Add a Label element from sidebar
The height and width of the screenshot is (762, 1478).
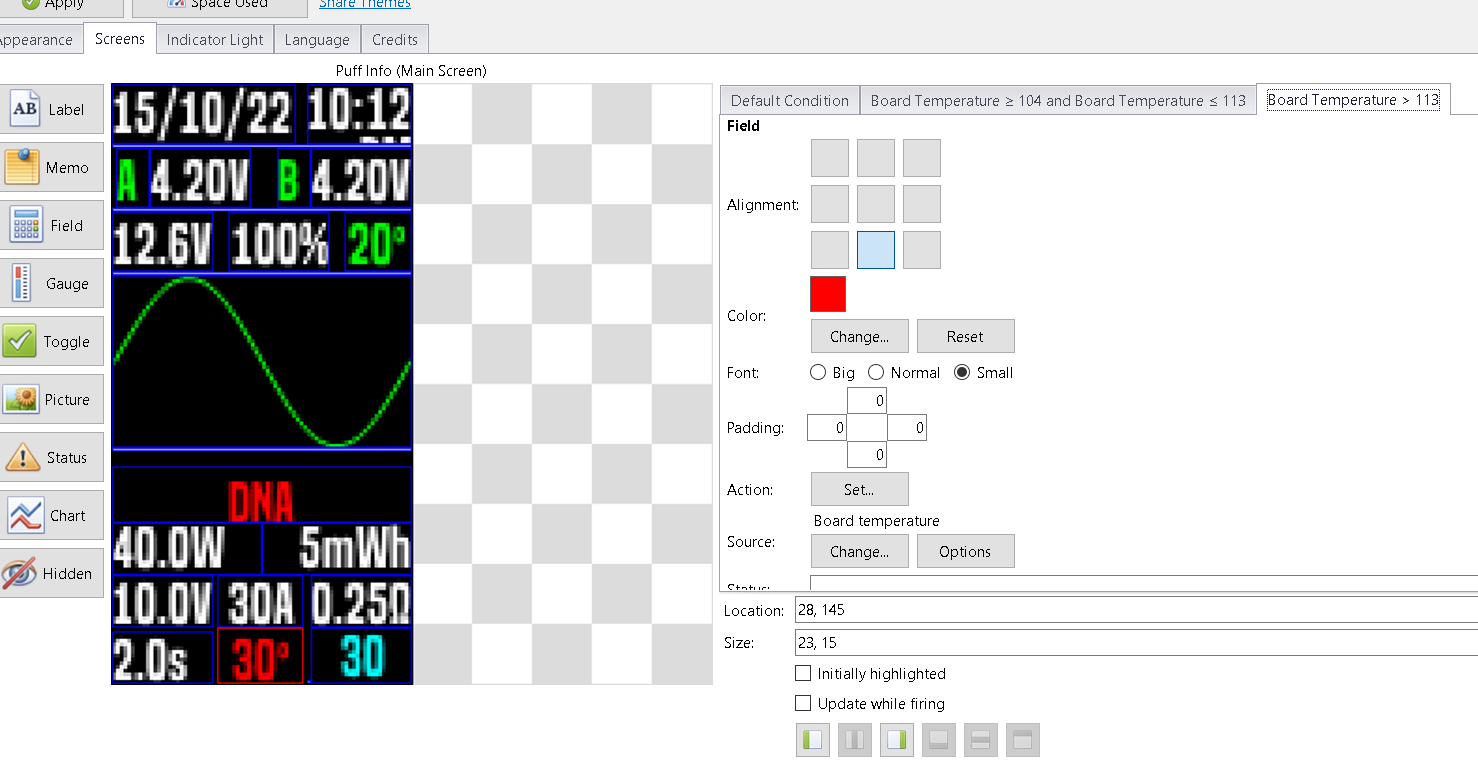(x=52, y=110)
